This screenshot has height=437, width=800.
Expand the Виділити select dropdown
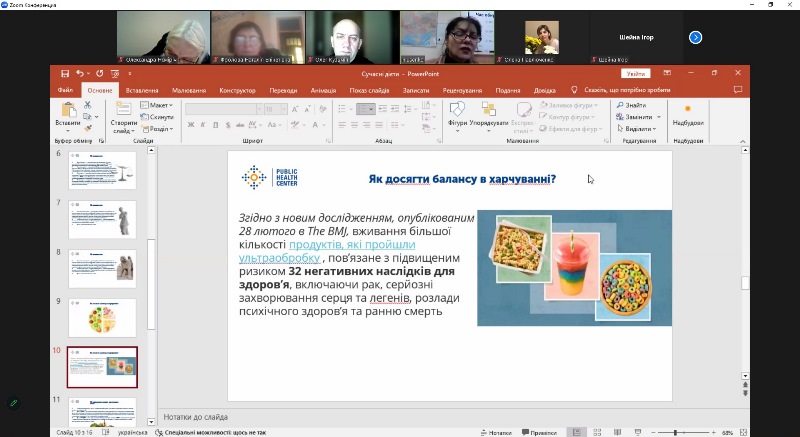click(638, 128)
